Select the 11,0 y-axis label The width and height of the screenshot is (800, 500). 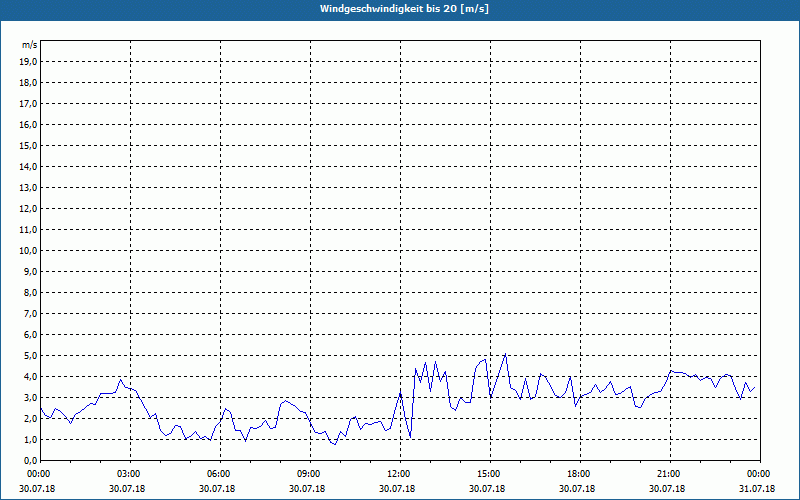(x=28, y=230)
